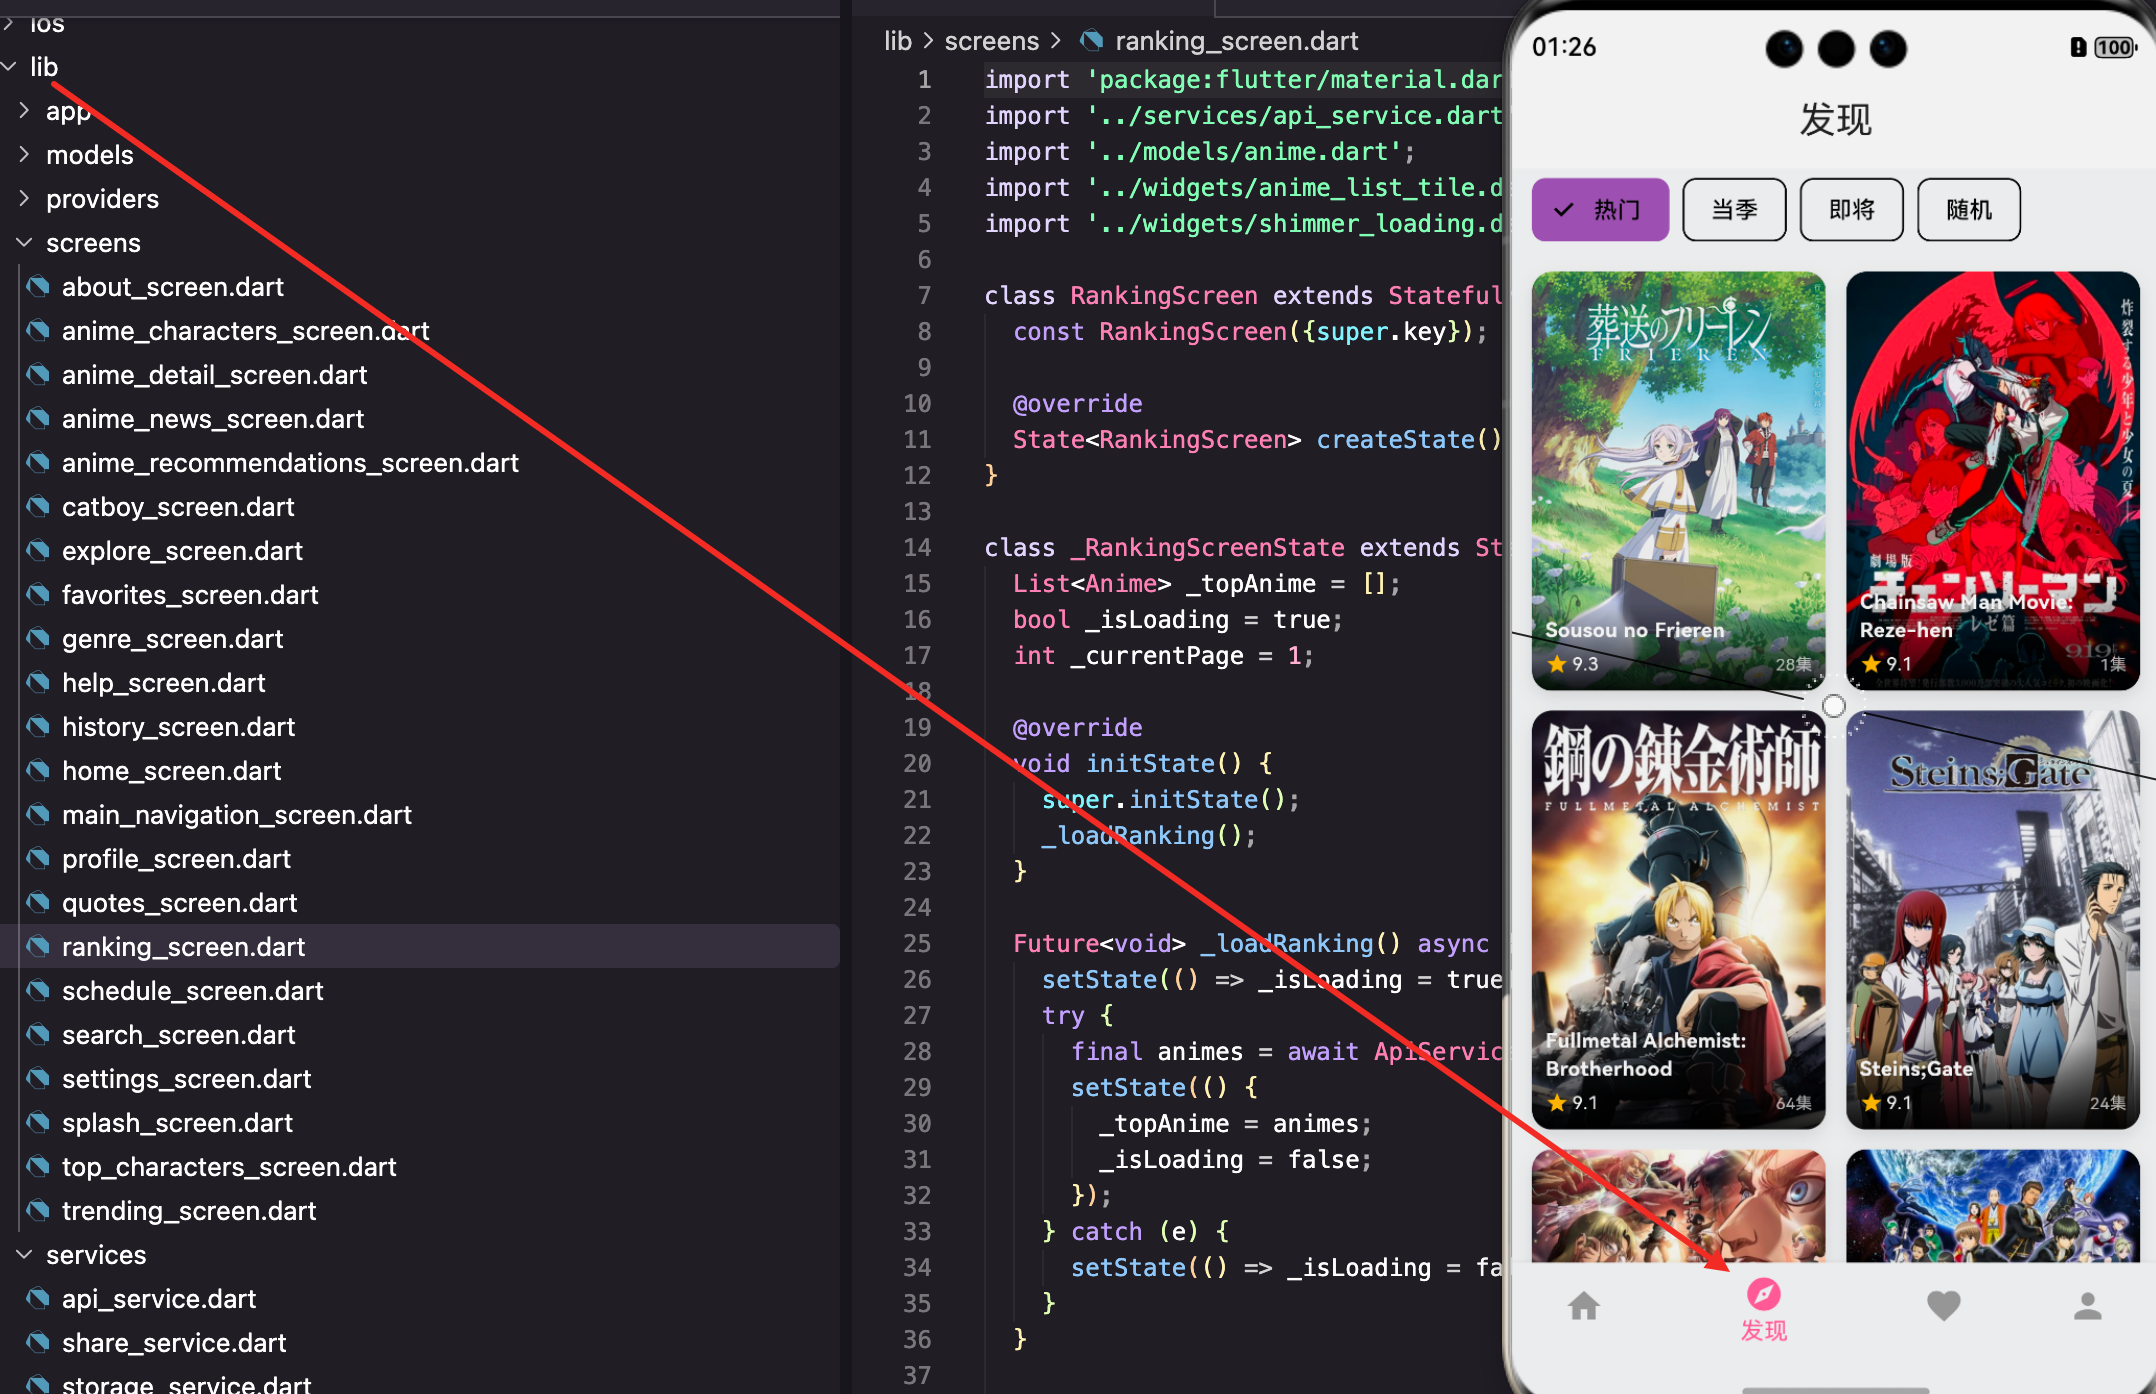Open the Chainsaw Man Movie: Reze-hen card
The height and width of the screenshot is (1394, 2156).
point(1992,480)
